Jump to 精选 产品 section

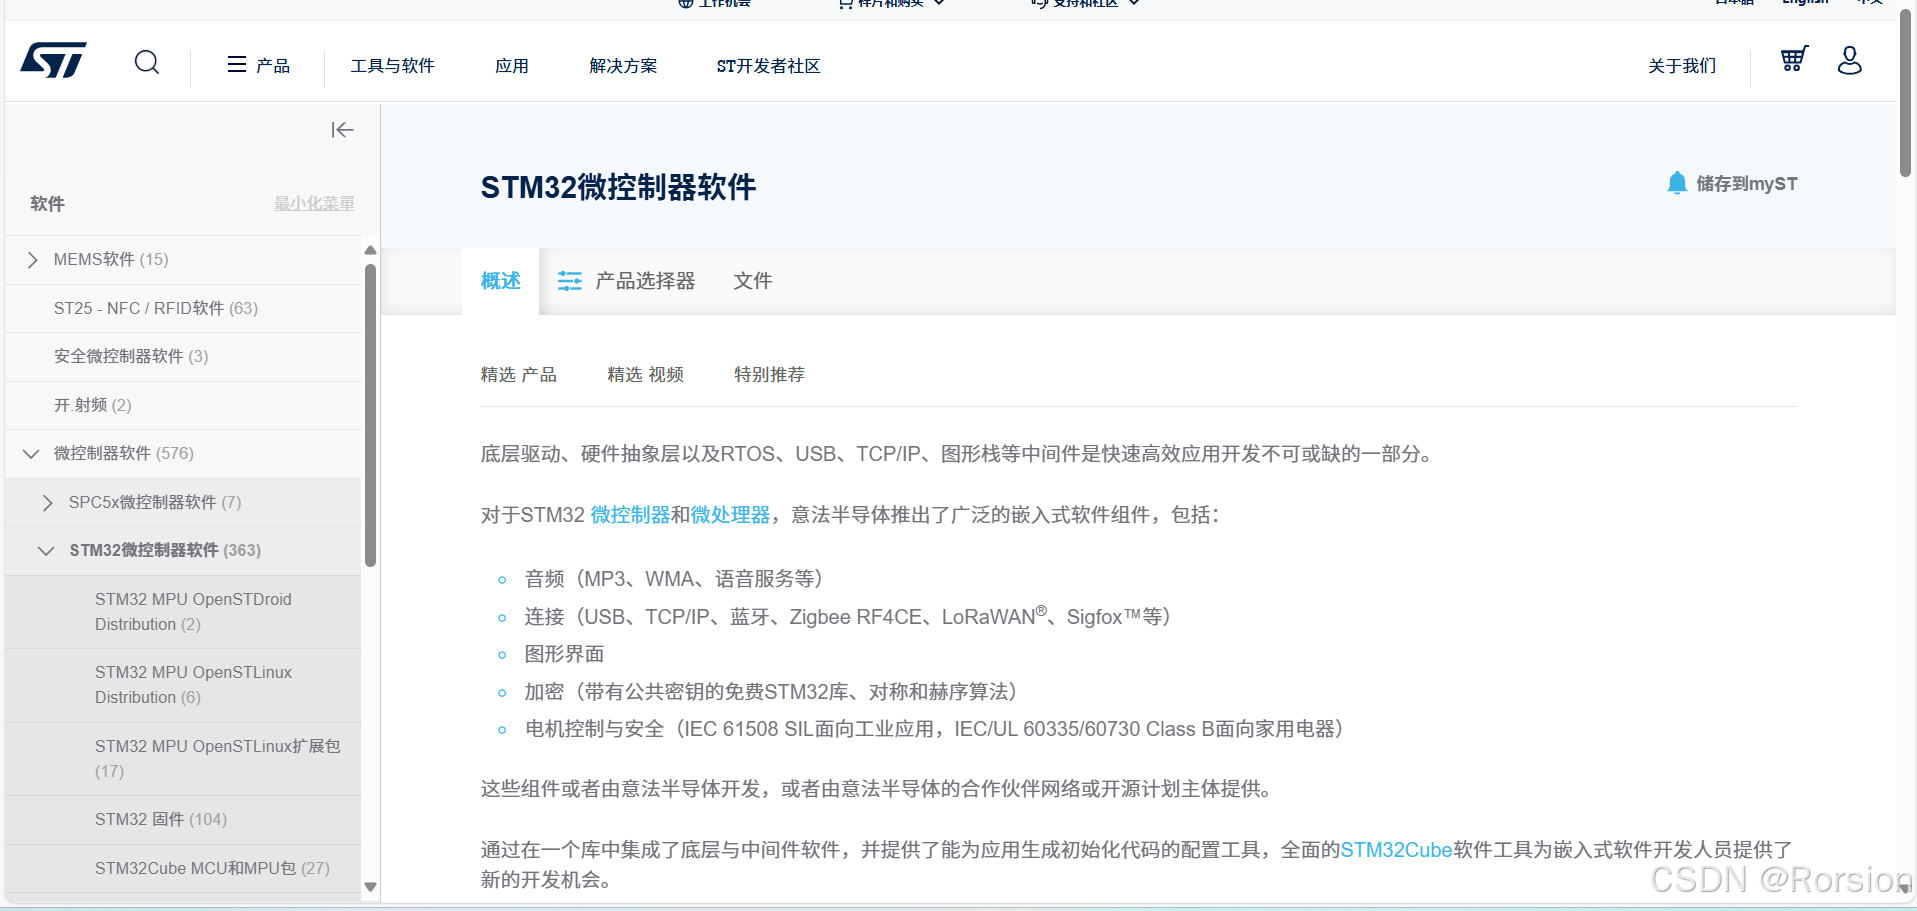(x=519, y=375)
